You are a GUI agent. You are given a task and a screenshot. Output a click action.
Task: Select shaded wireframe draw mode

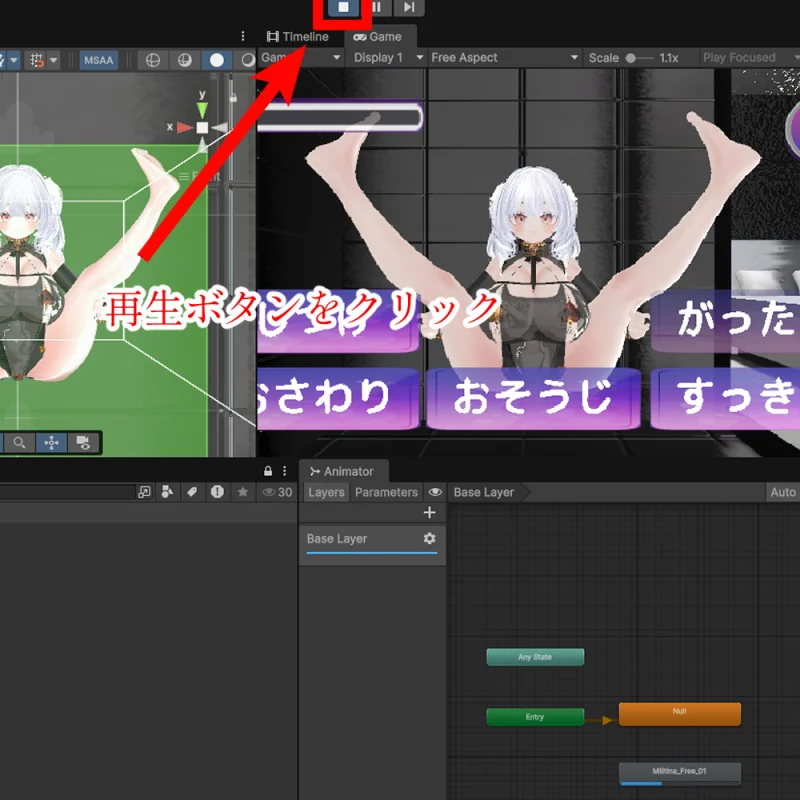185,60
